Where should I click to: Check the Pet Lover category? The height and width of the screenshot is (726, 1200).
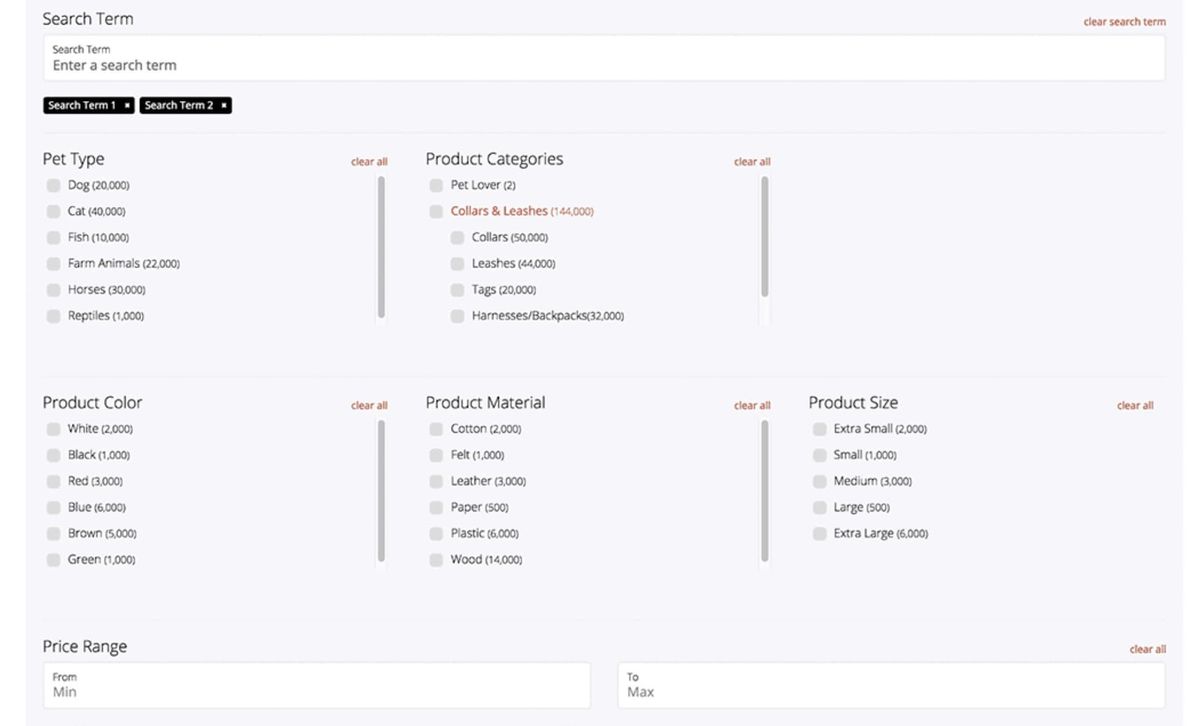(436, 185)
